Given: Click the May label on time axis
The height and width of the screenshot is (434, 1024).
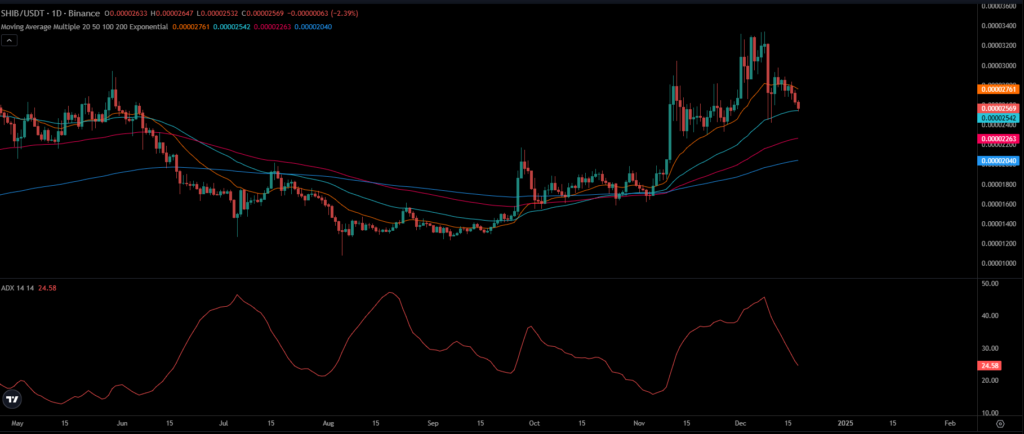Looking at the screenshot, I should (18, 423).
